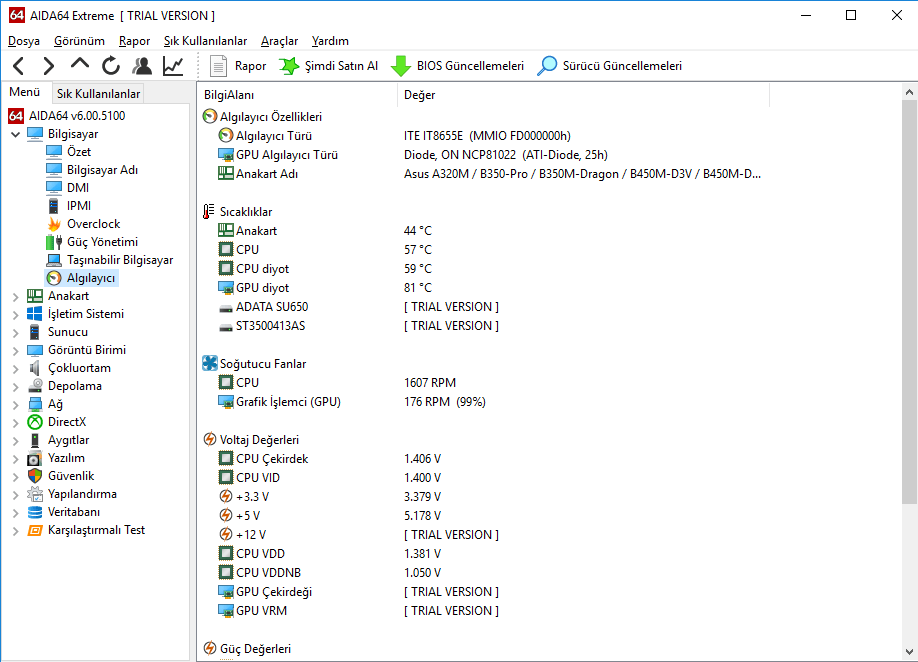Expand the DirectX node
This screenshot has height=662, width=918.
tap(15, 423)
